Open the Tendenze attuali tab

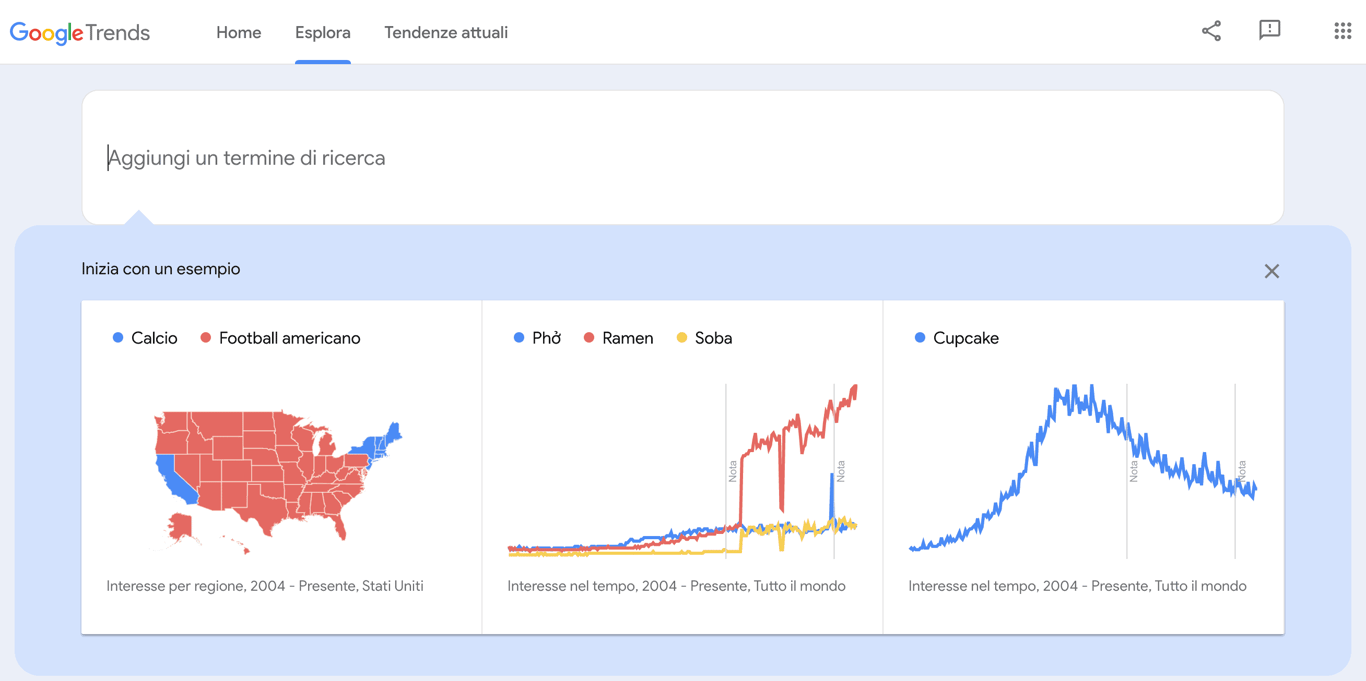pyautogui.click(x=446, y=32)
